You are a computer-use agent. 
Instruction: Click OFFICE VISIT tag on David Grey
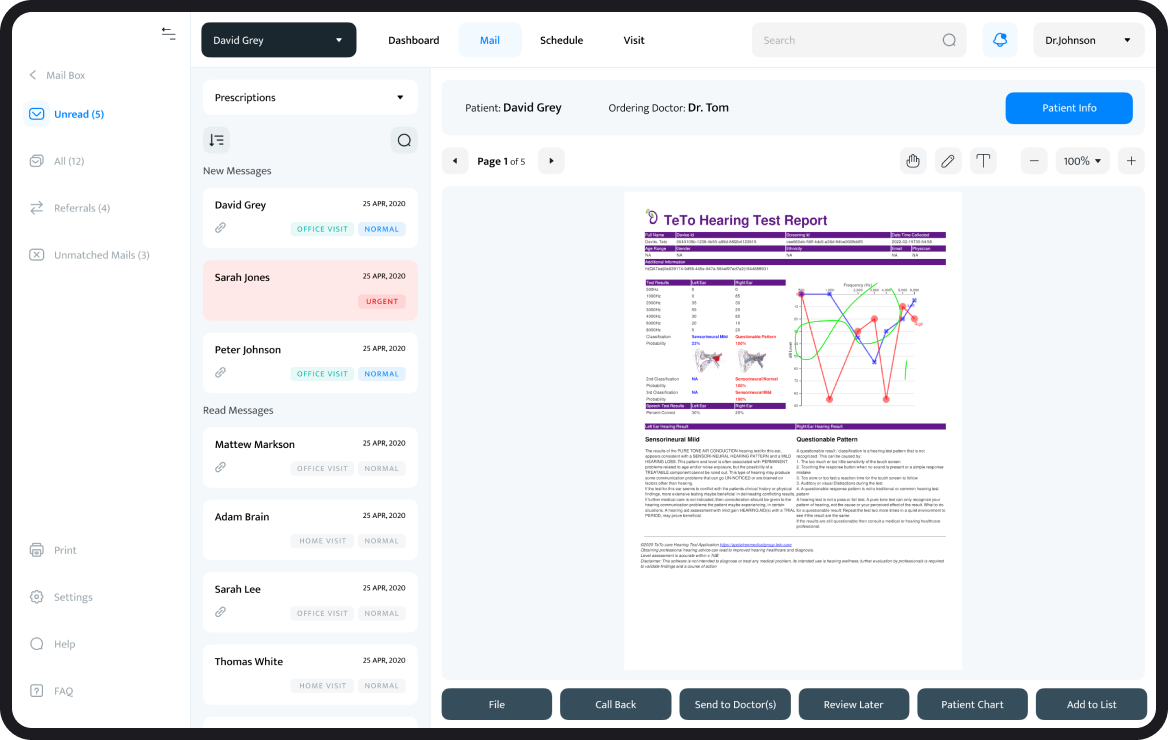[x=323, y=230]
